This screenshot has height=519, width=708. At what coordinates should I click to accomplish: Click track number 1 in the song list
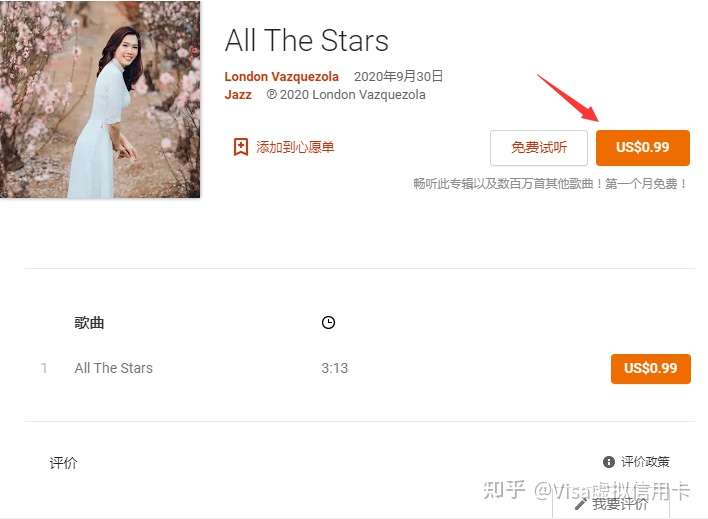tap(44, 368)
